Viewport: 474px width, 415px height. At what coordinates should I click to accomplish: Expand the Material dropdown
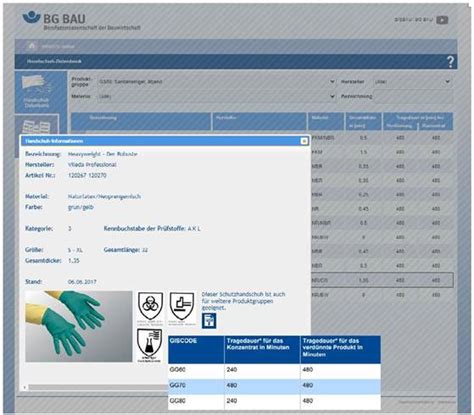[217, 96]
